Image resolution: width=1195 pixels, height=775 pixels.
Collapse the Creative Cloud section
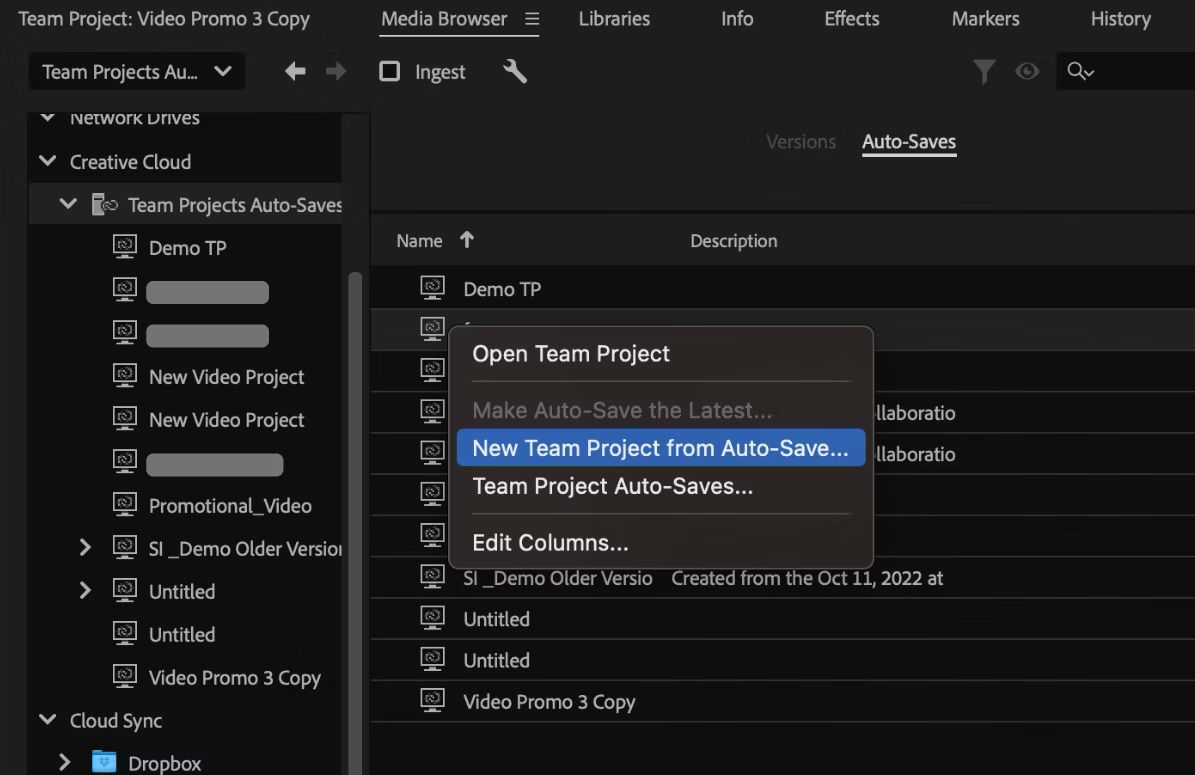click(x=46, y=161)
